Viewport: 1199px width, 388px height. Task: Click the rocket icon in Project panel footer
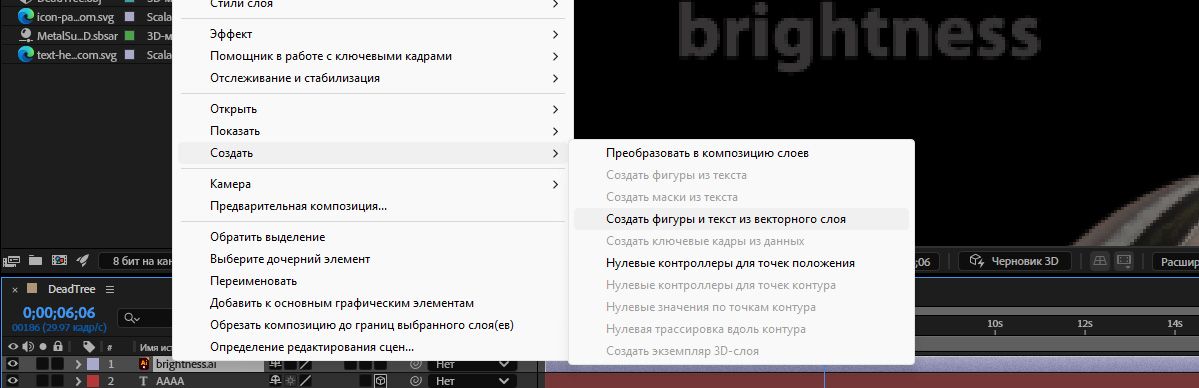[x=83, y=261]
